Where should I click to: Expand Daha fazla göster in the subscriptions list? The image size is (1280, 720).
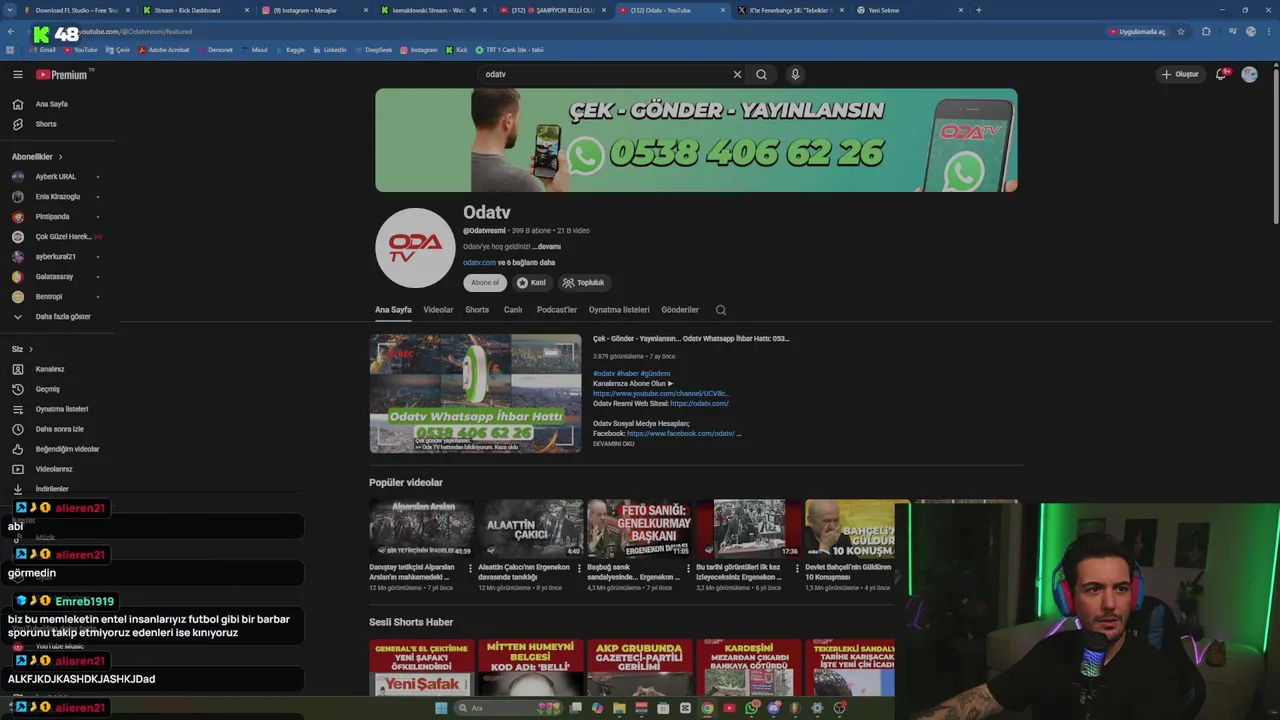(62, 317)
